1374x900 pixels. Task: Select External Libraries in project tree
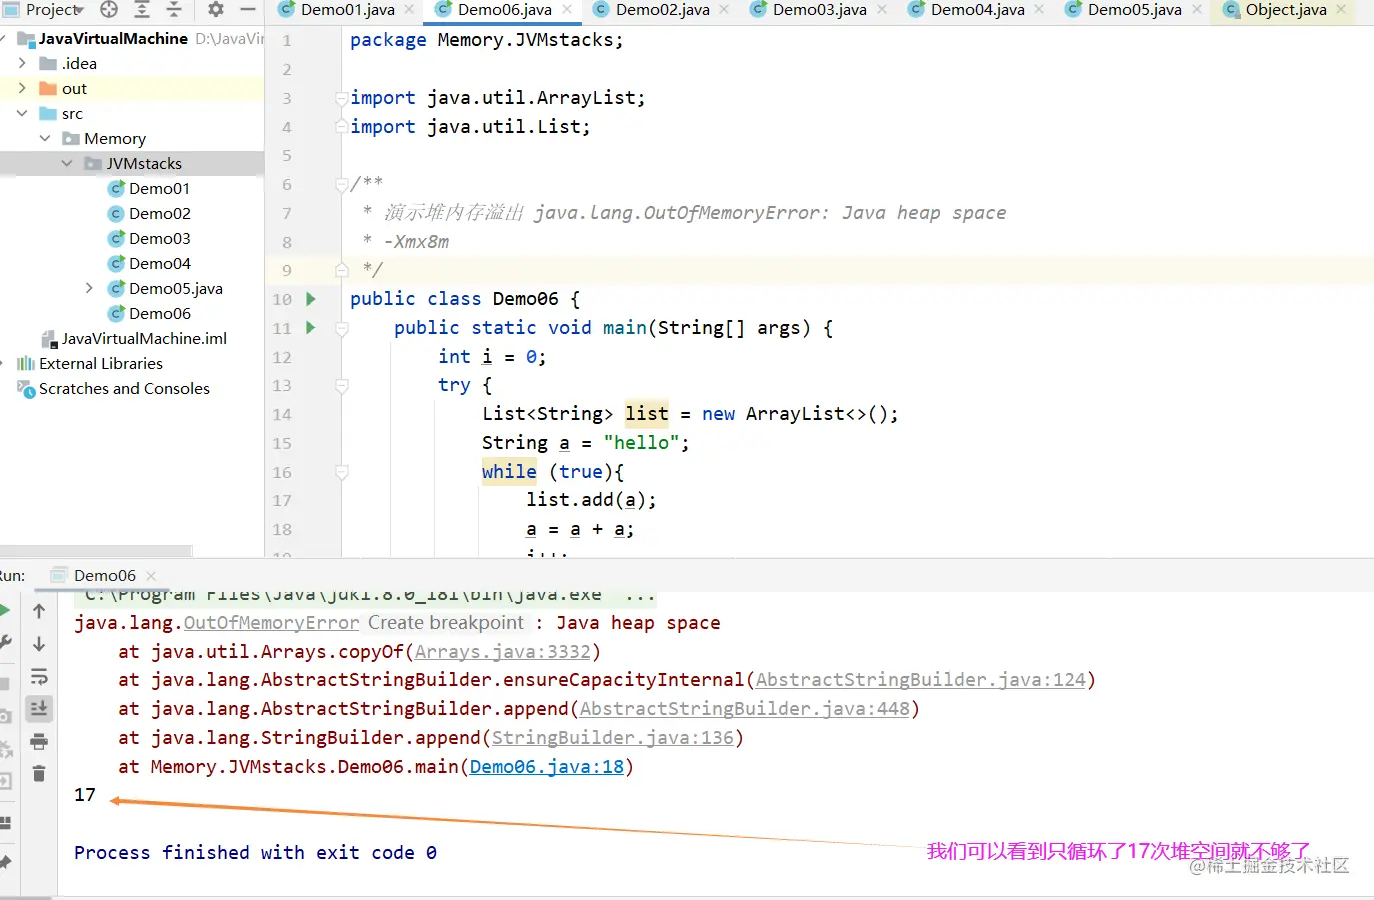(100, 363)
